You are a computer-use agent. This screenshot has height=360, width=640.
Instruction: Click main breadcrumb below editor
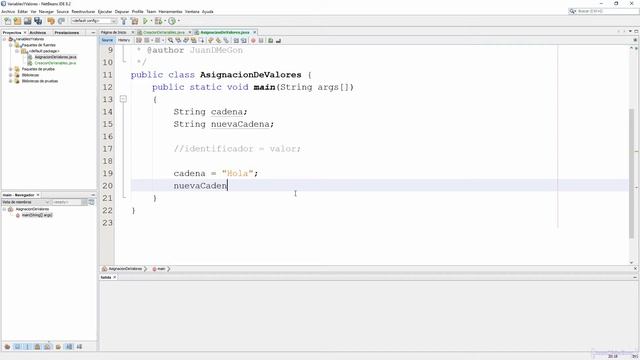click(159, 269)
